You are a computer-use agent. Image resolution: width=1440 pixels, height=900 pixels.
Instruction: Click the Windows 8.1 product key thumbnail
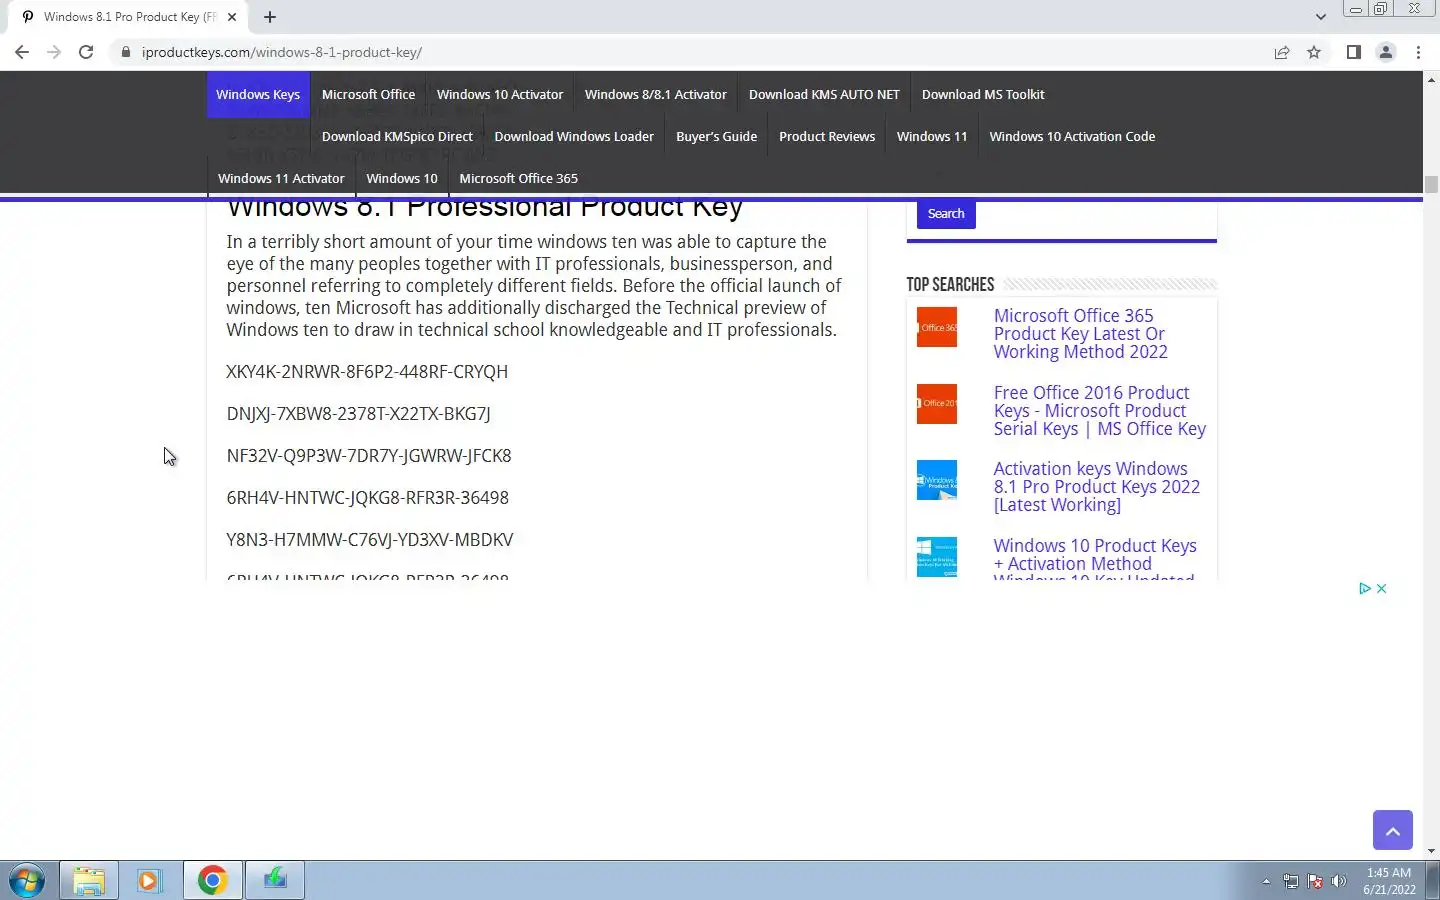pyautogui.click(x=937, y=480)
